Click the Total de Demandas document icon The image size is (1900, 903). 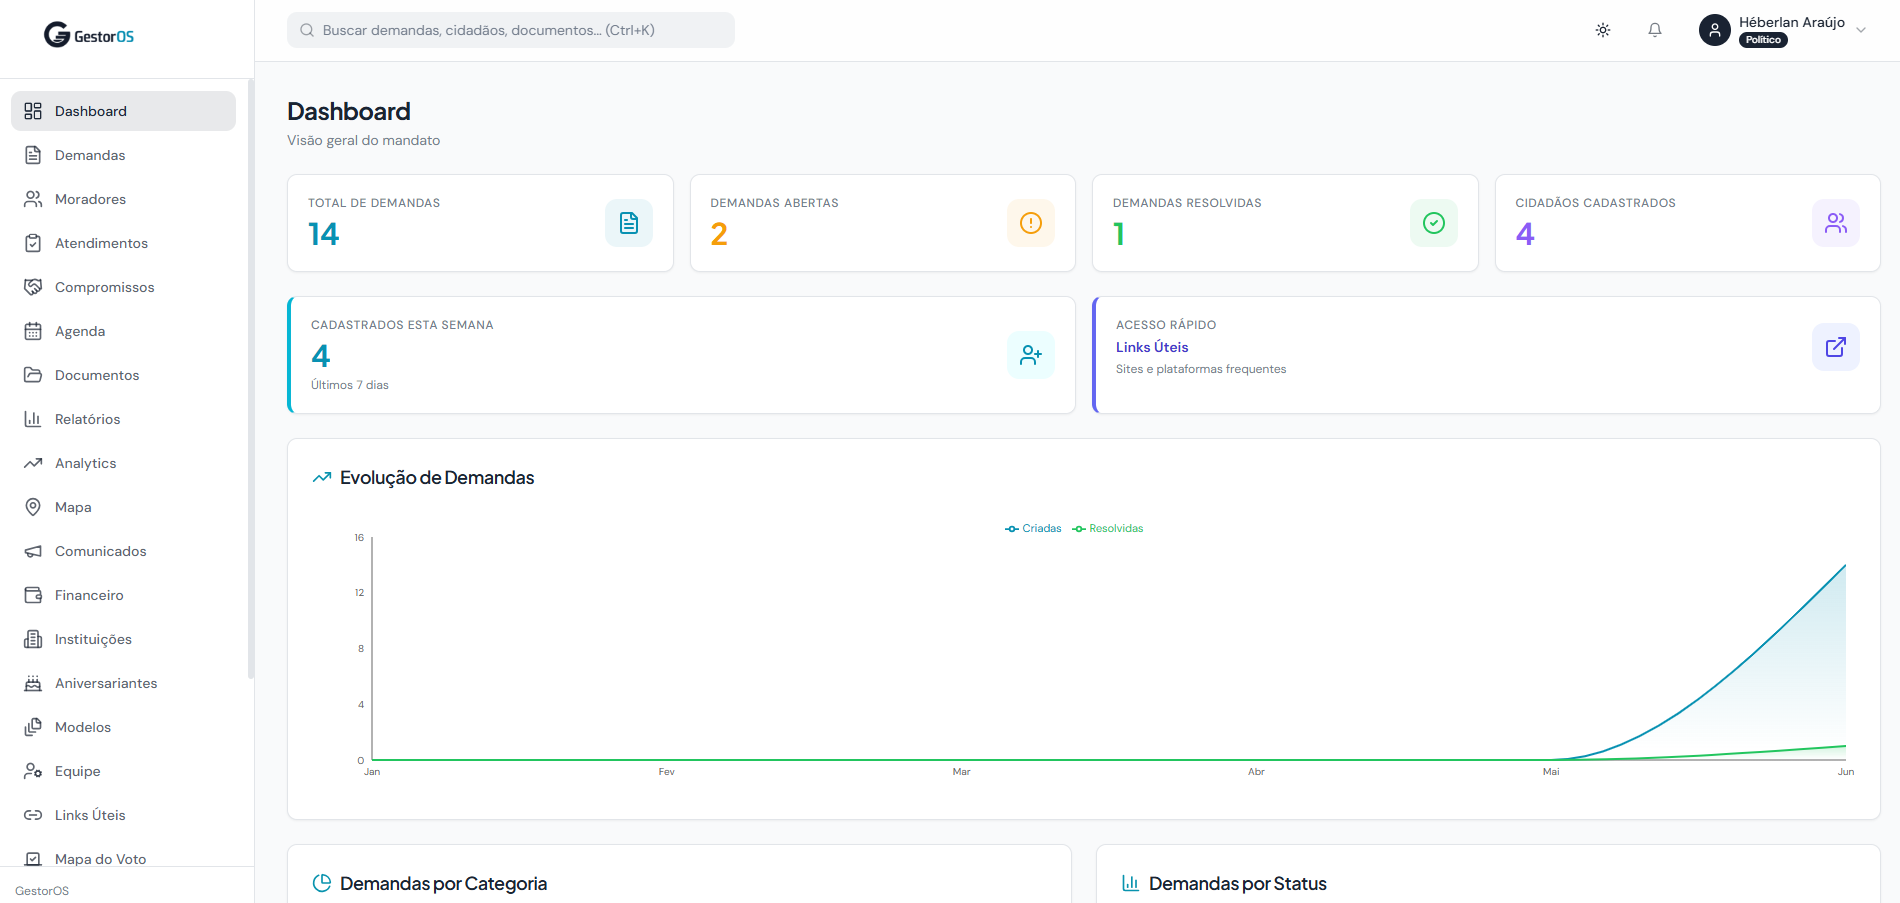click(629, 223)
